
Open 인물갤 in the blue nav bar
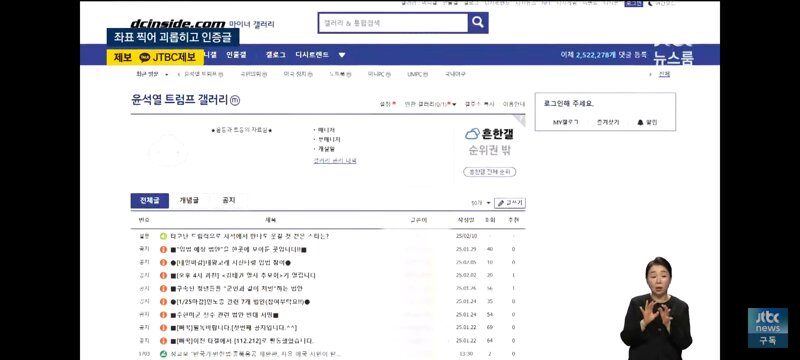tap(236, 55)
